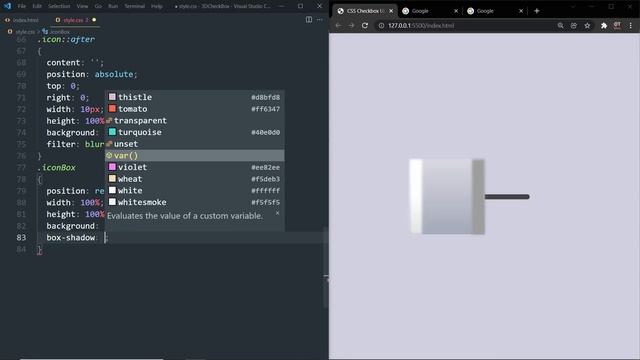Click the share page icon in address bar
The image size is (640, 360).
pos(573,25)
